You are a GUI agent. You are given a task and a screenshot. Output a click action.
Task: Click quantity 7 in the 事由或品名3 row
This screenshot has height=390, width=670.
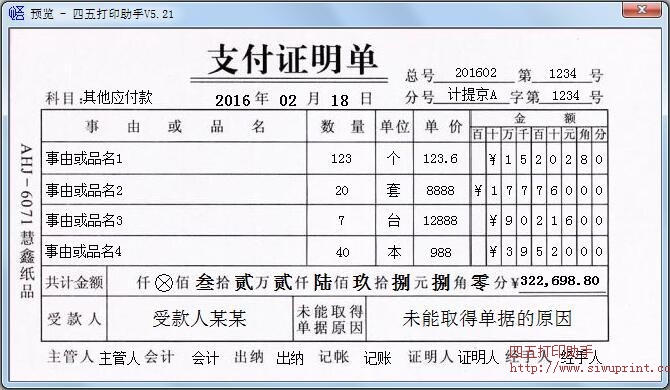pos(341,221)
